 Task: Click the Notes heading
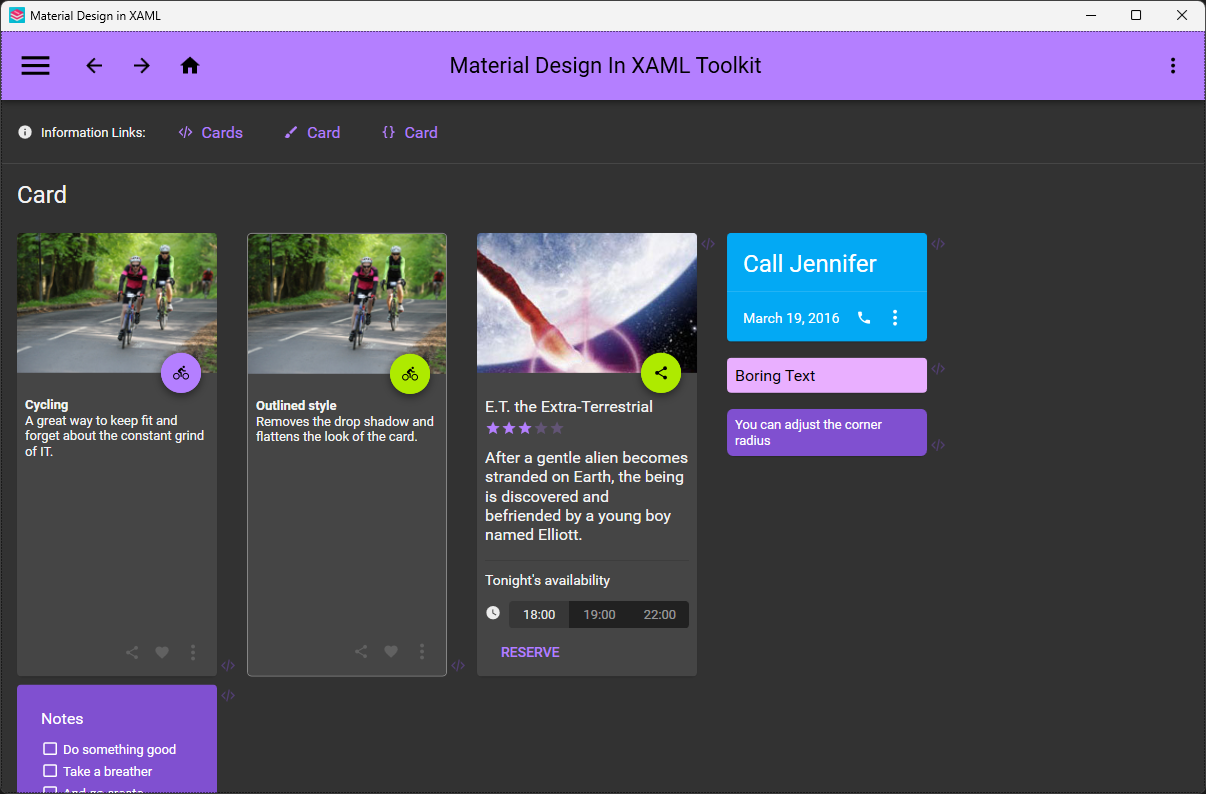(x=62, y=719)
